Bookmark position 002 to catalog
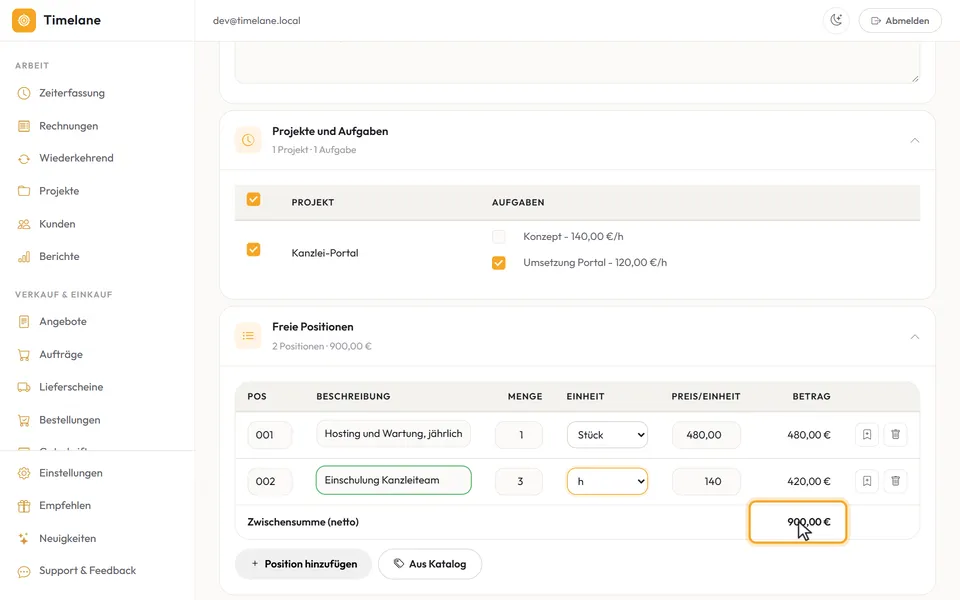The height and width of the screenshot is (600, 960). [867, 481]
